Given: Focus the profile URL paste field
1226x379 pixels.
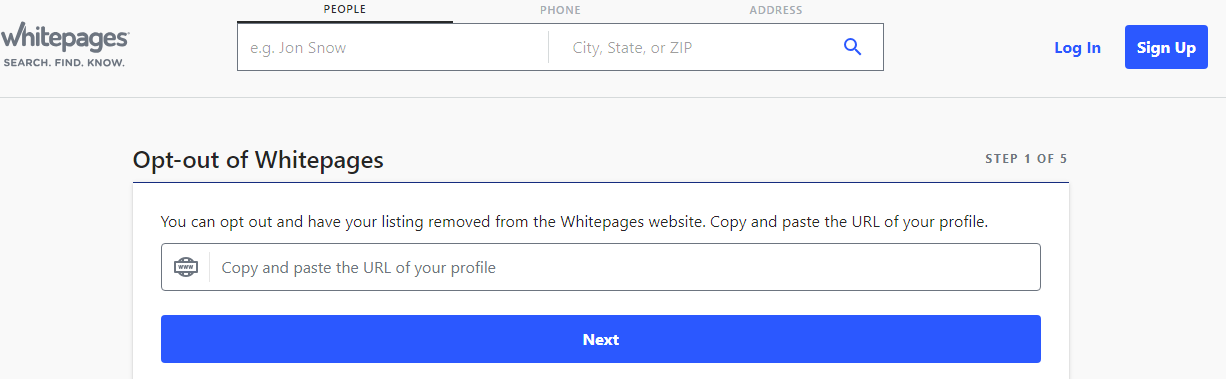Looking at the screenshot, I should [601, 267].
